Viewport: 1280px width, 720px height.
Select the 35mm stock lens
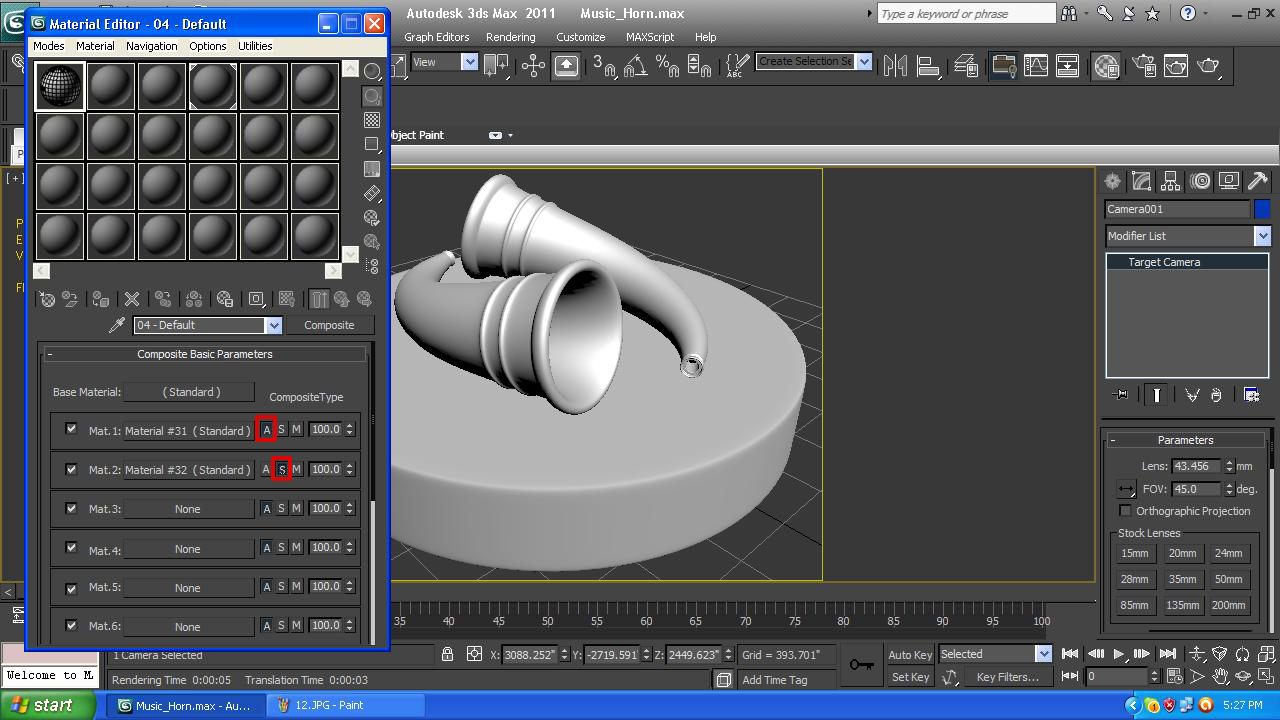[1183, 579]
